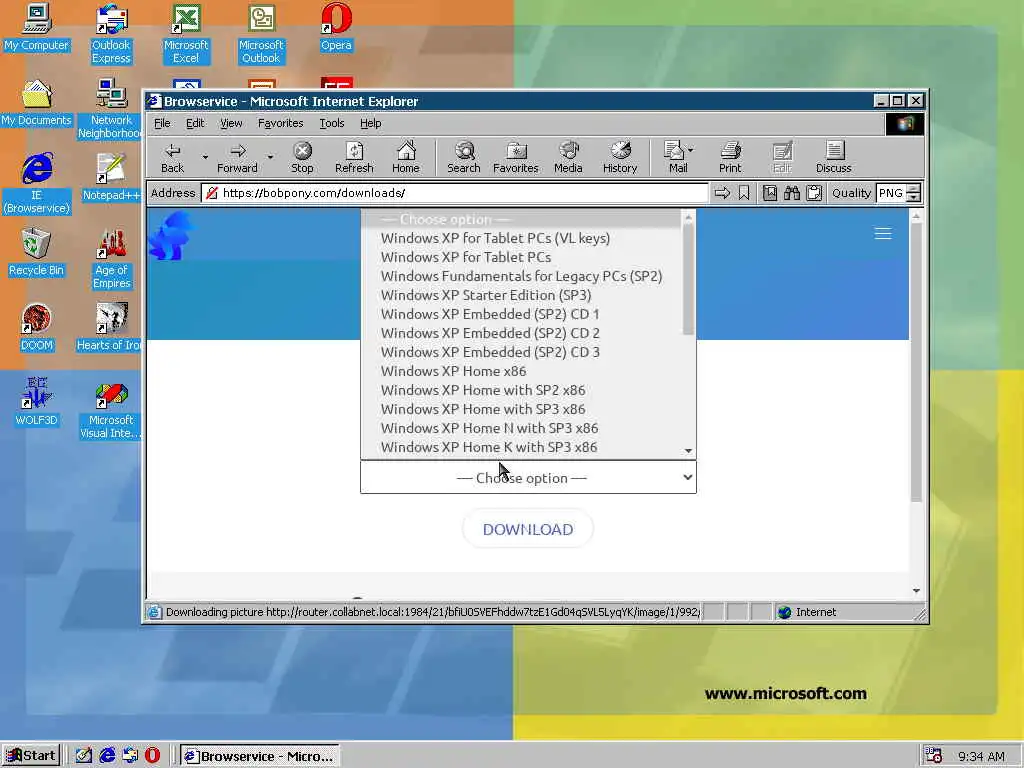
Task: Print the current page
Action: (x=730, y=157)
